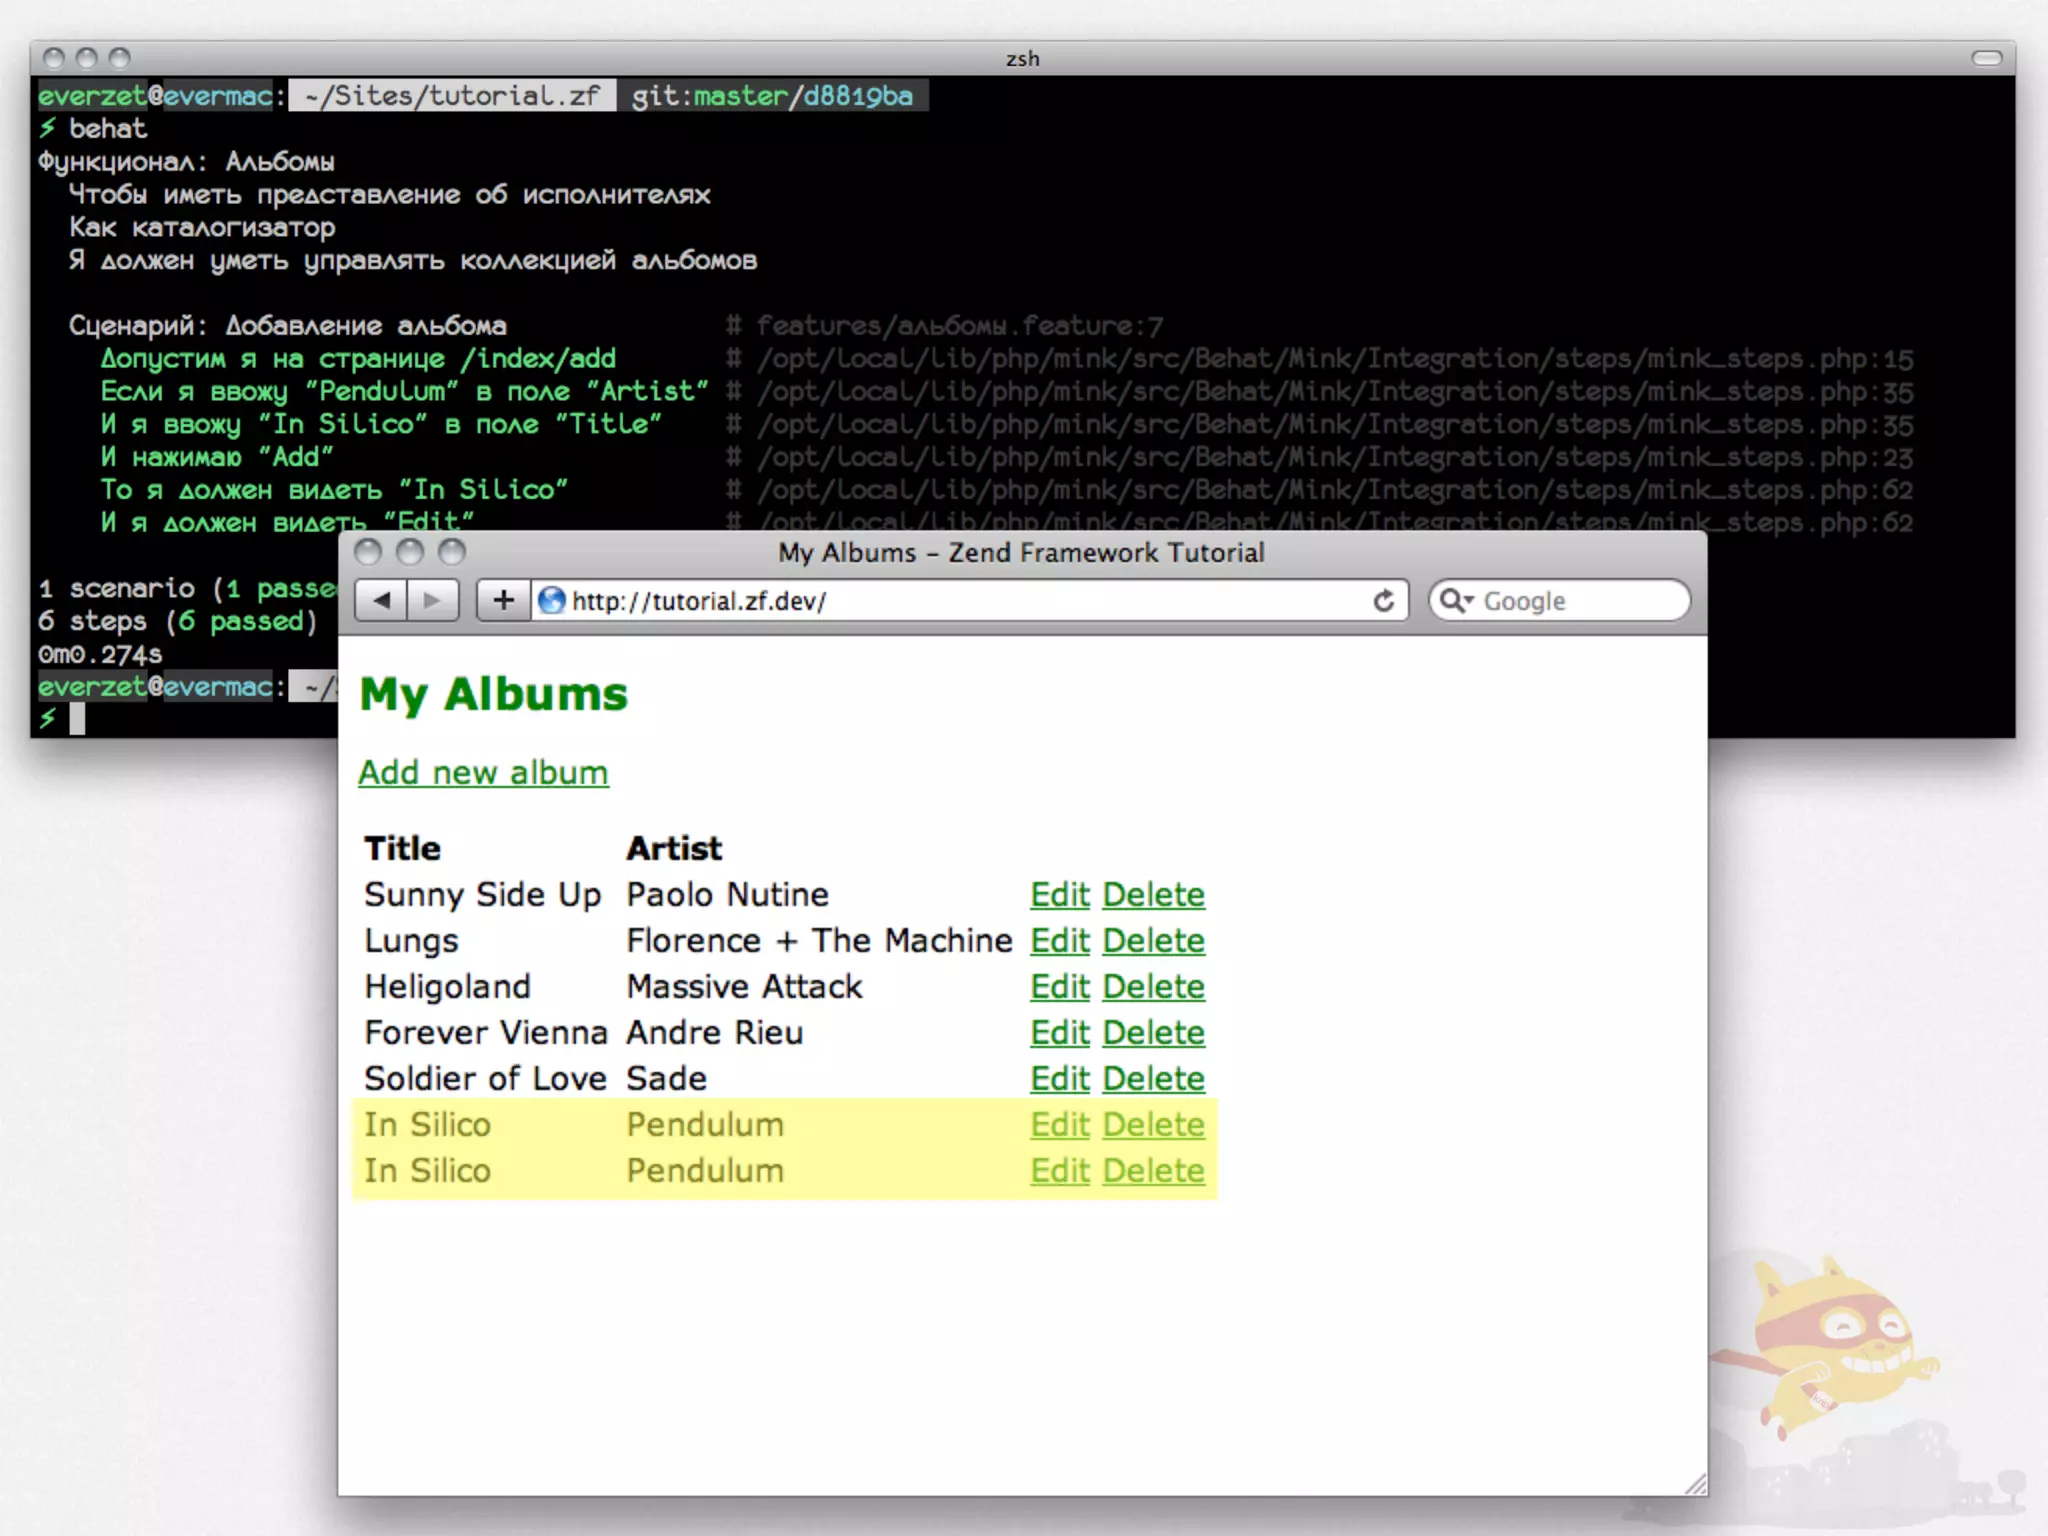The width and height of the screenshot is (2048, 1536).
Task: Click the terminal zsh title bar
Action: (1021, 58)
